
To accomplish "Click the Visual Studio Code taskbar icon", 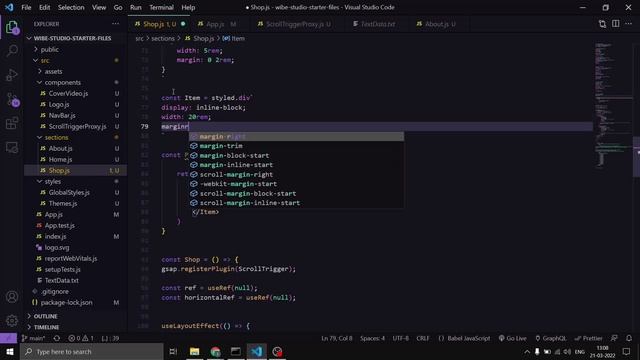I will click(x=257, y=352).
